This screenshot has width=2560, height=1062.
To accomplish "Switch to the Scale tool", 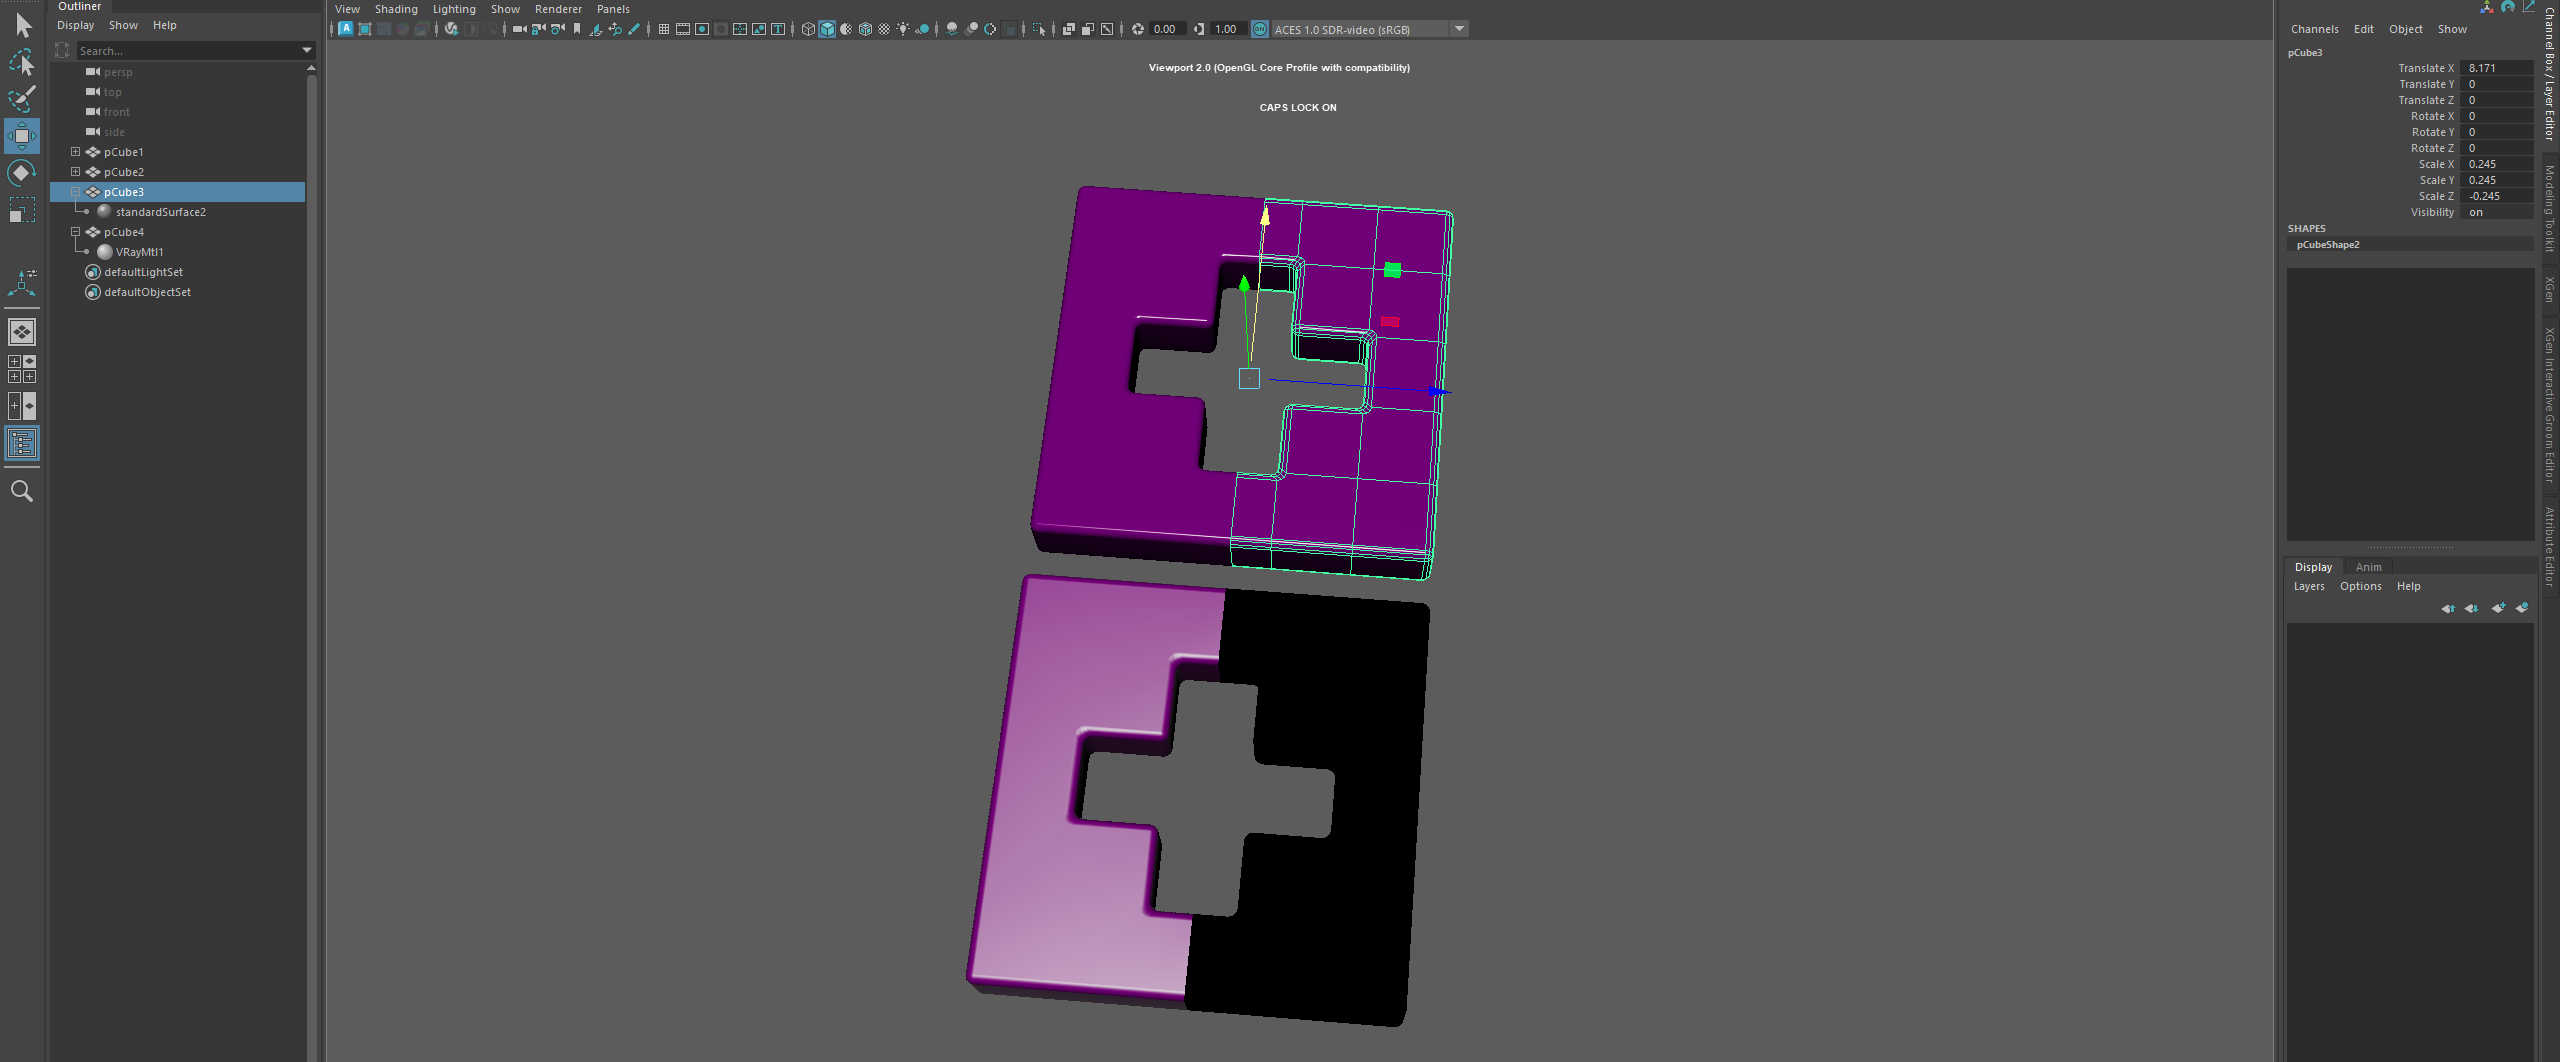I will click(x=22, y=210).
